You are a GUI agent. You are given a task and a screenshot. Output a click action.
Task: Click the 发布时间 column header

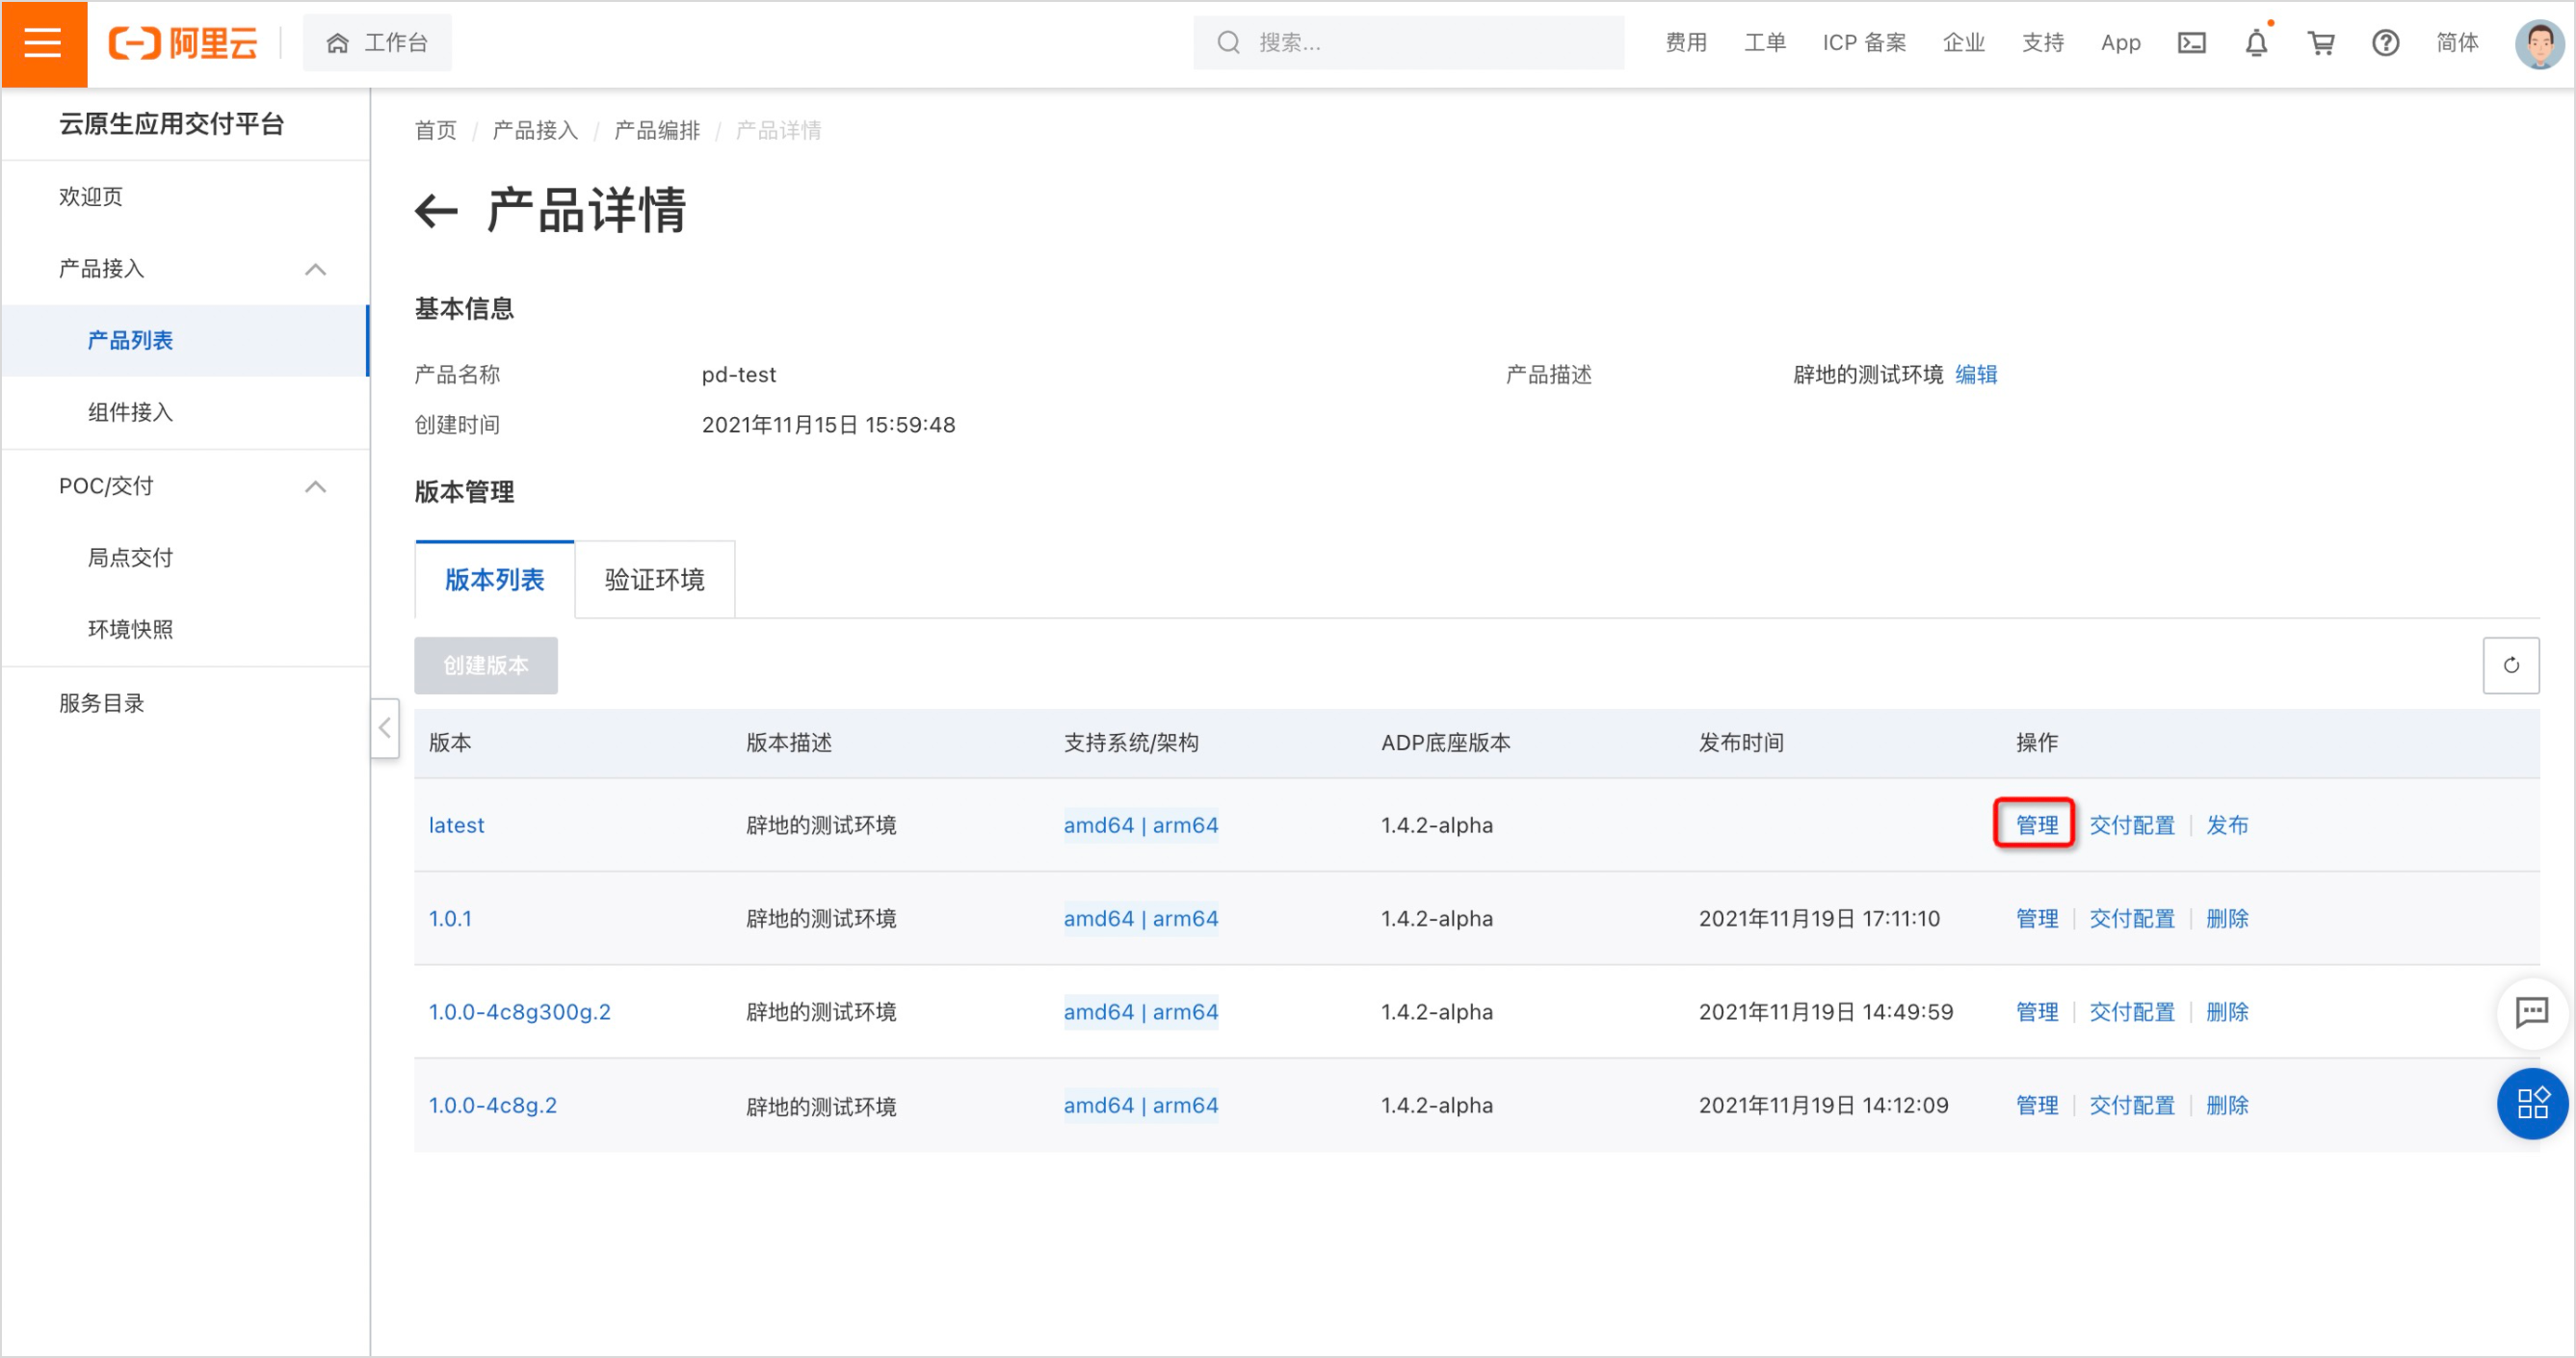click(x=1741, y=743)
